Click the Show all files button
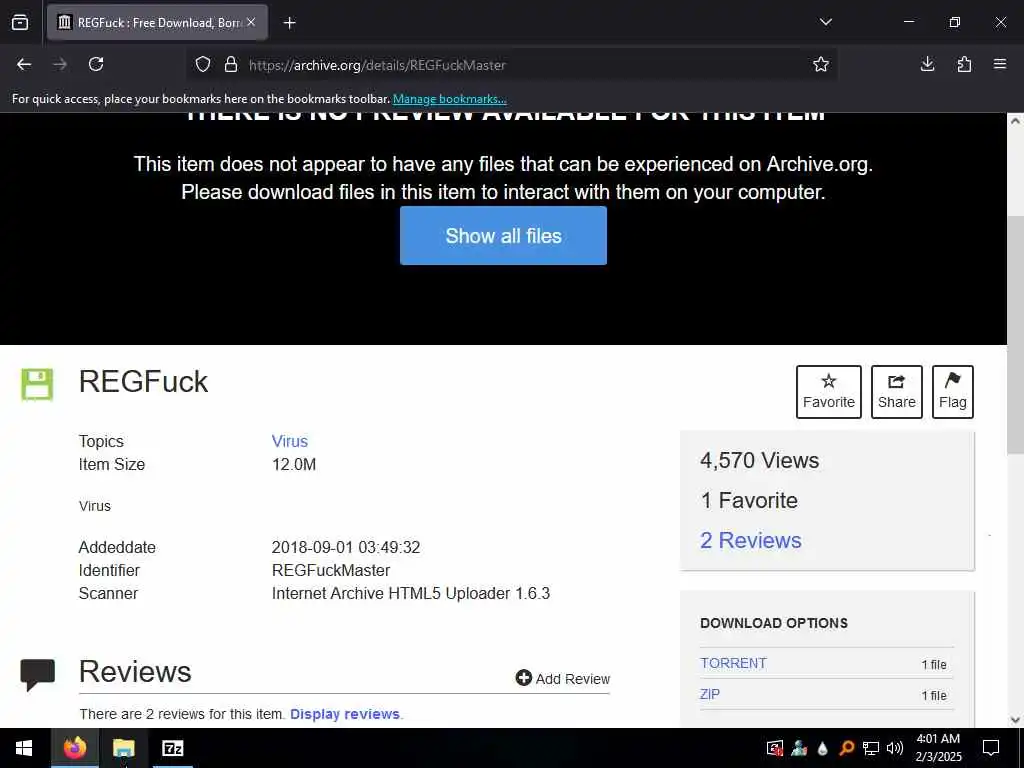This screenshot has width=1024, height=768. point(503,236)
